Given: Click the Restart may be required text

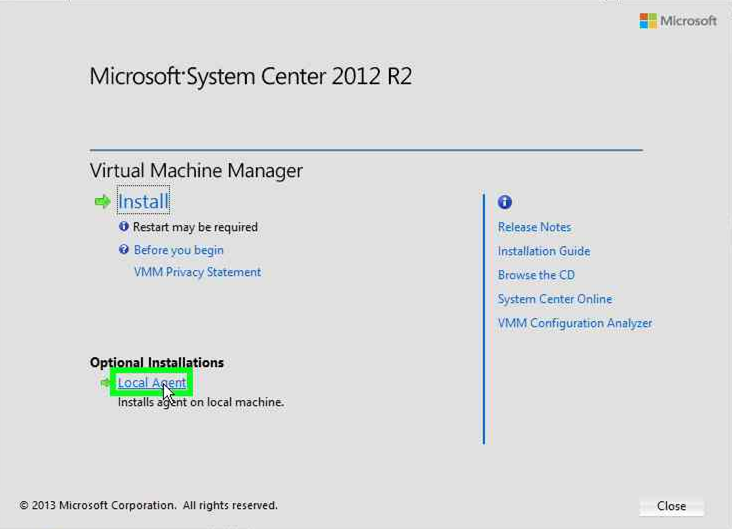Looking at the screenshot, I should (x=195, y=227).
